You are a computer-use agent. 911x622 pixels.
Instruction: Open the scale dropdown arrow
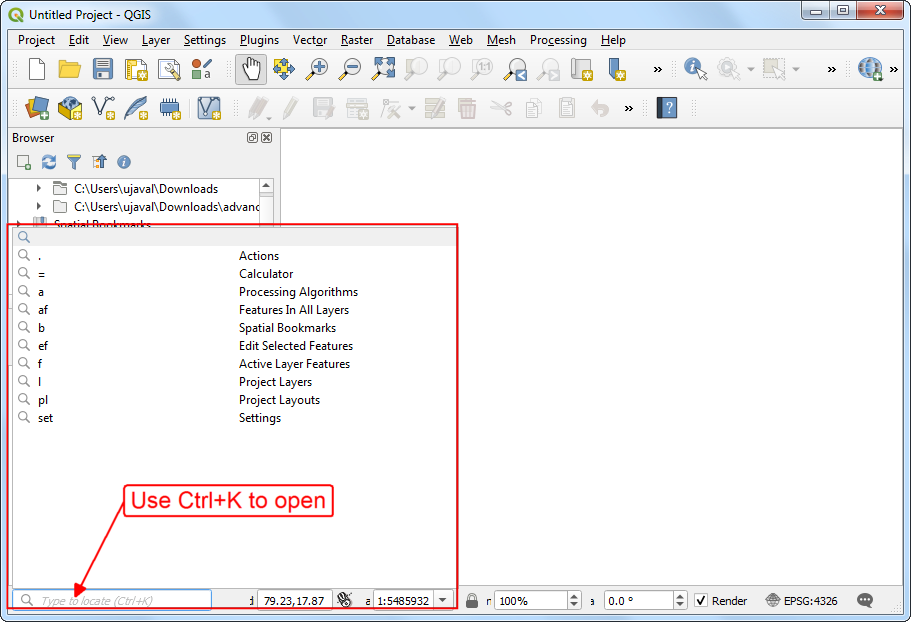pyautogui.click(x=443, y=601)
